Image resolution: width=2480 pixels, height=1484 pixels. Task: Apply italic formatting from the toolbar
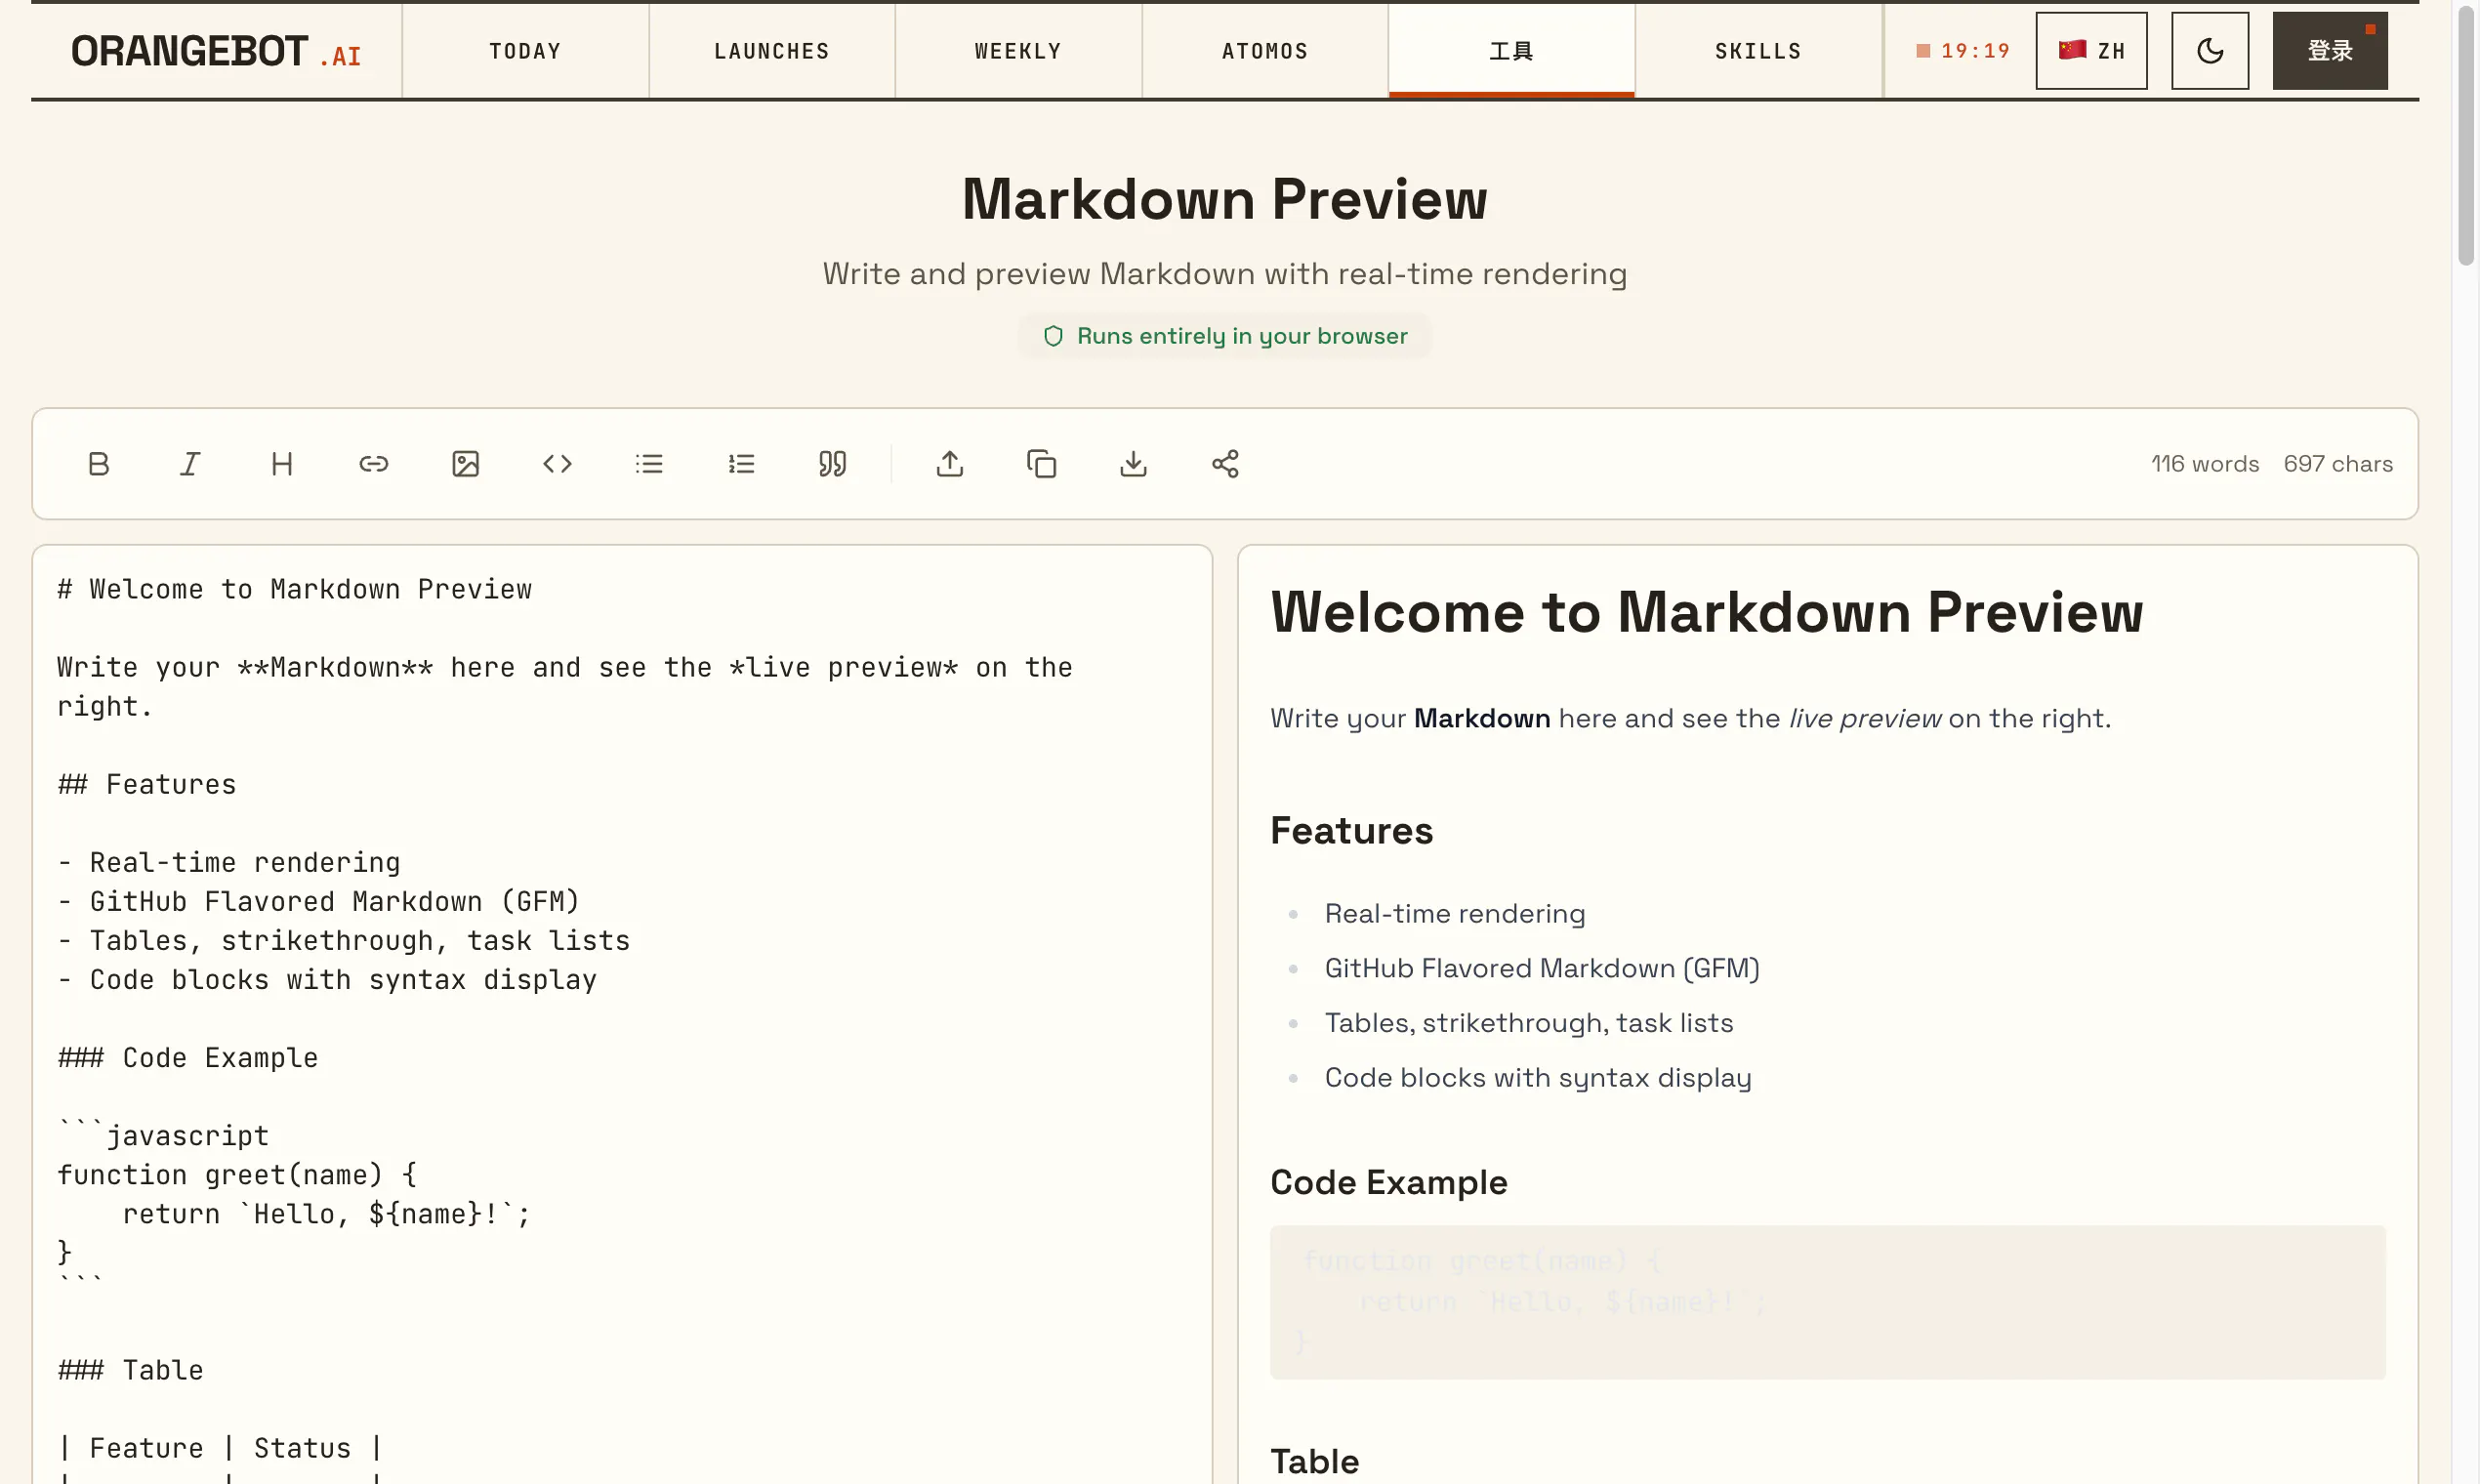(x=190, y=464)
